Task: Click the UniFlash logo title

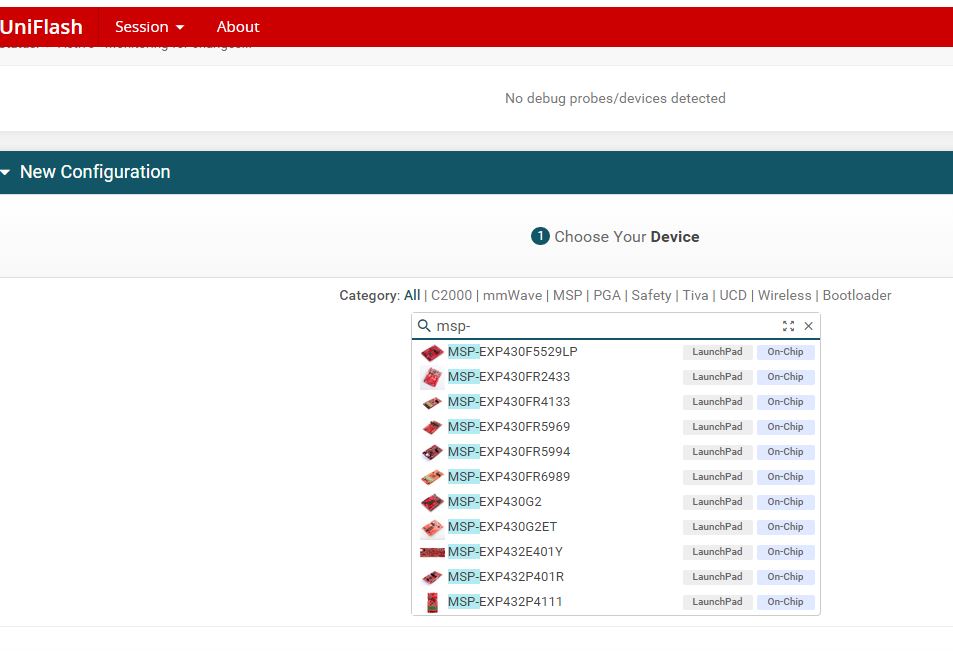Action: [x=41, y=27]
